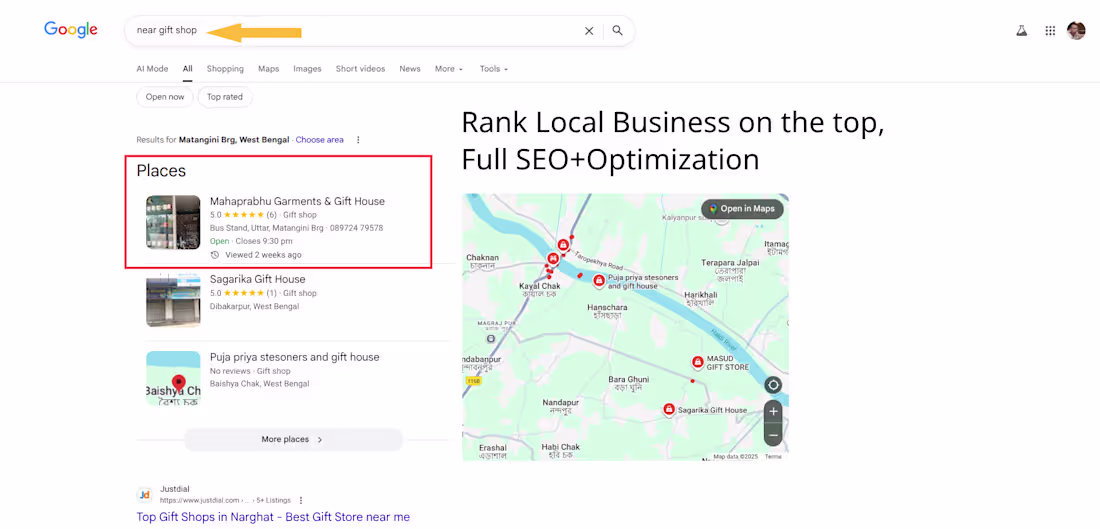This screenshot has width=1100, height=529.
Task: Select the All tab
Action: [187, 69]
